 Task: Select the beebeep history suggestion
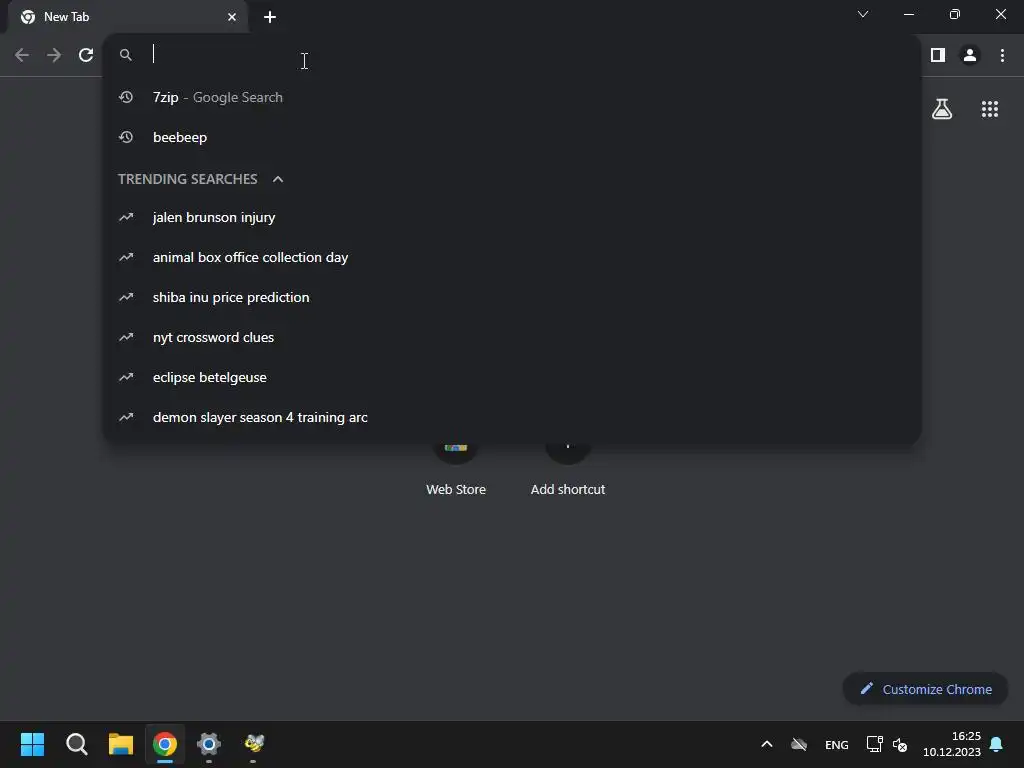coord(512,137)
